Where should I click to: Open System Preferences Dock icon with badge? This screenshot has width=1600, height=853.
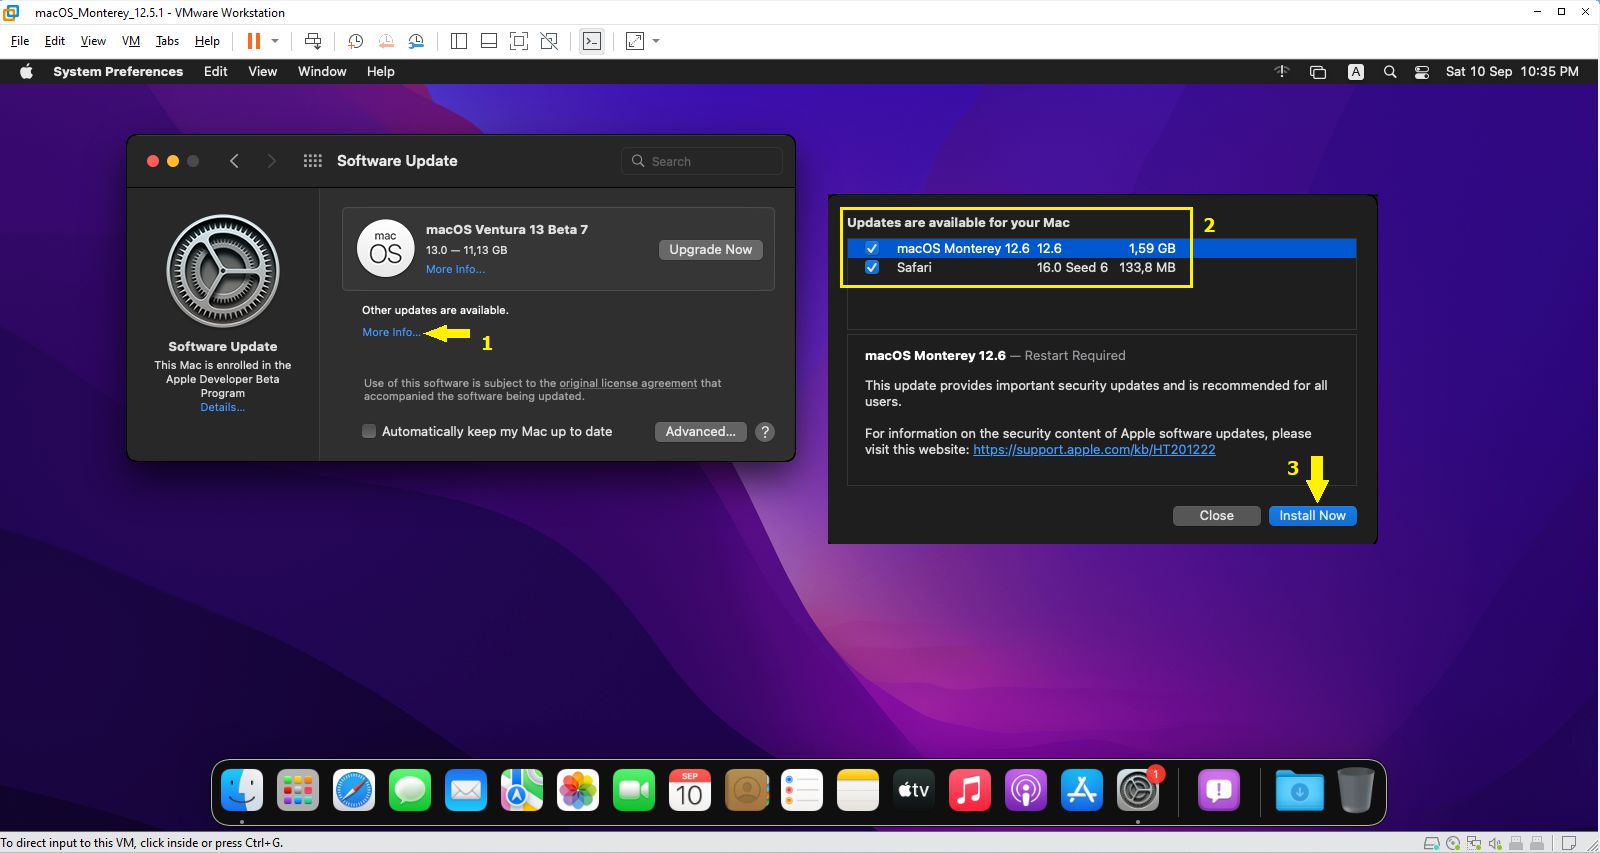click(1138, 791)
